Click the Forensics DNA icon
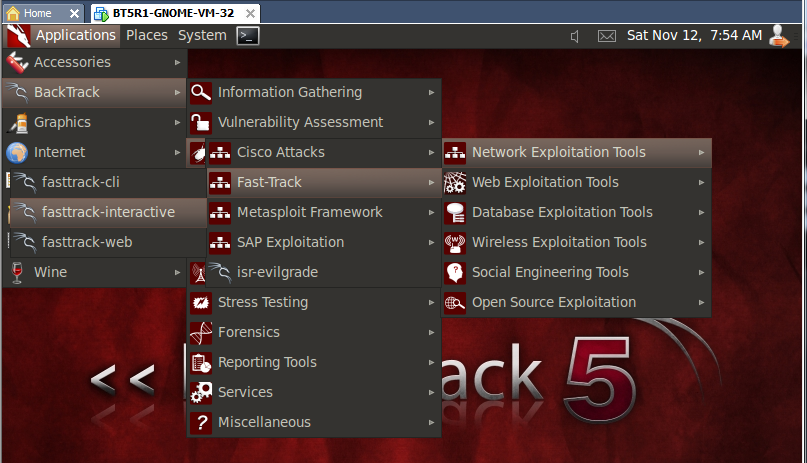807x463 pixels. click(x=201, y=332)
